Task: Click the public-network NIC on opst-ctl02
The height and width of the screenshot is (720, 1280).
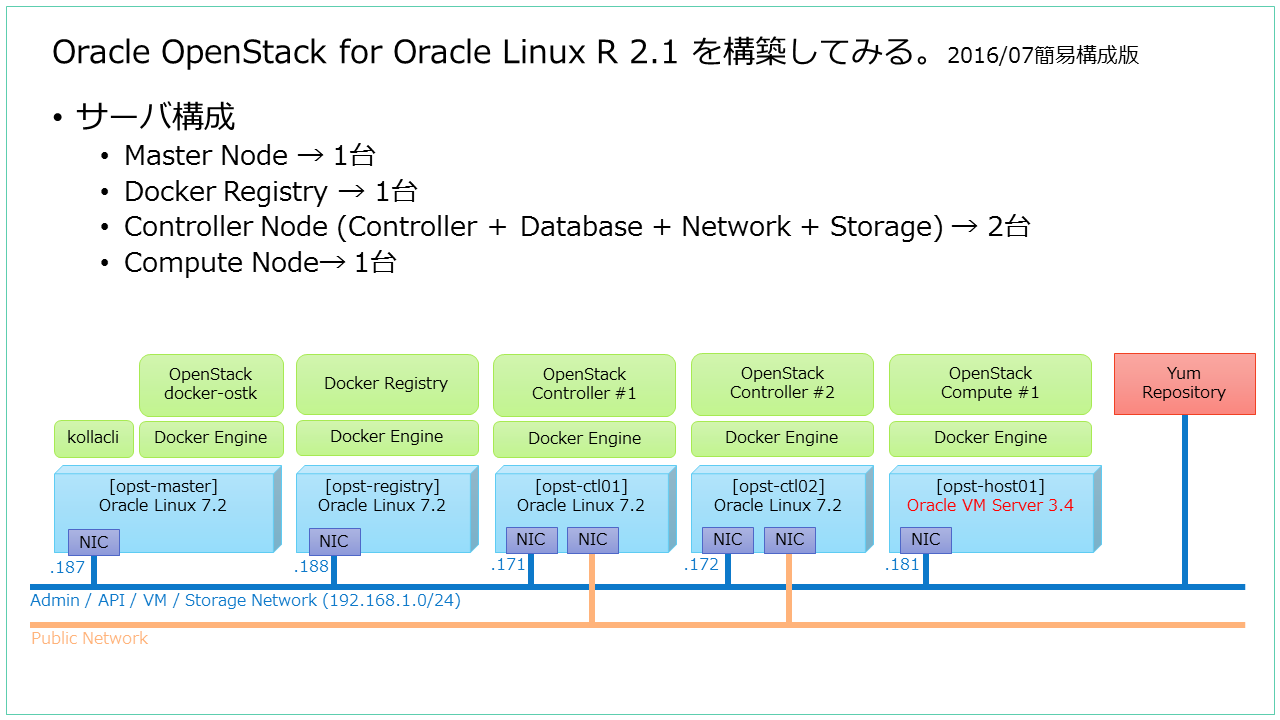Action: coord(790,540)
